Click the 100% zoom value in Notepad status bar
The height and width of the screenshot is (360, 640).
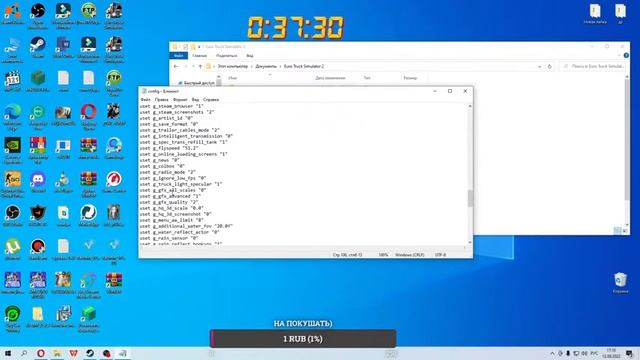point(383,255)
